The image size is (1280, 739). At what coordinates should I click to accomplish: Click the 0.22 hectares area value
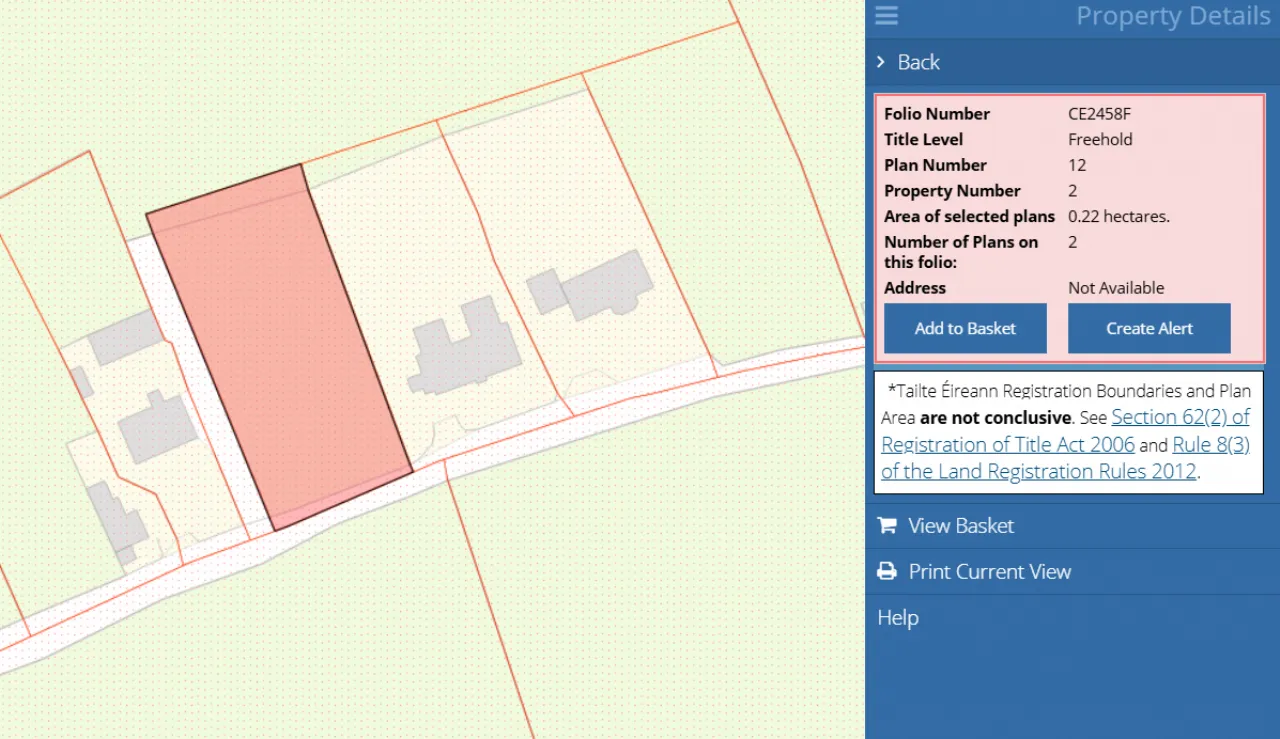click(1118, 216)
